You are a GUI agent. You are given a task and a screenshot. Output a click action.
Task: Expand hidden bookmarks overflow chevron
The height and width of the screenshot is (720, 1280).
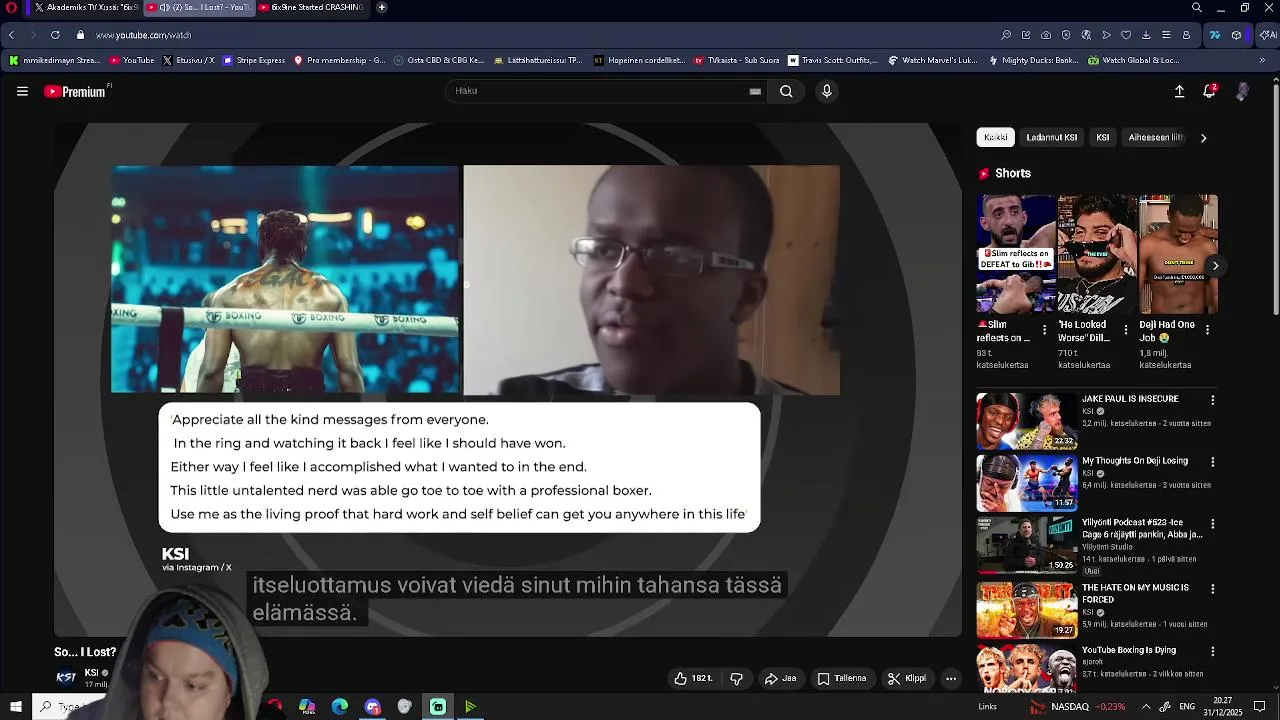click(1262, 60)
